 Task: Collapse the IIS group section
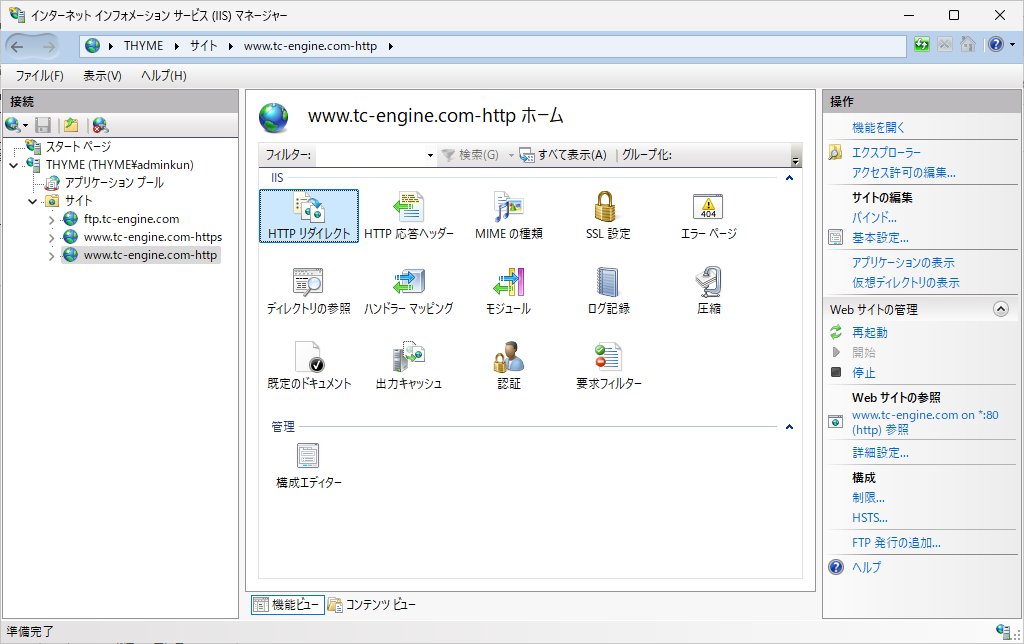point(789,178)
